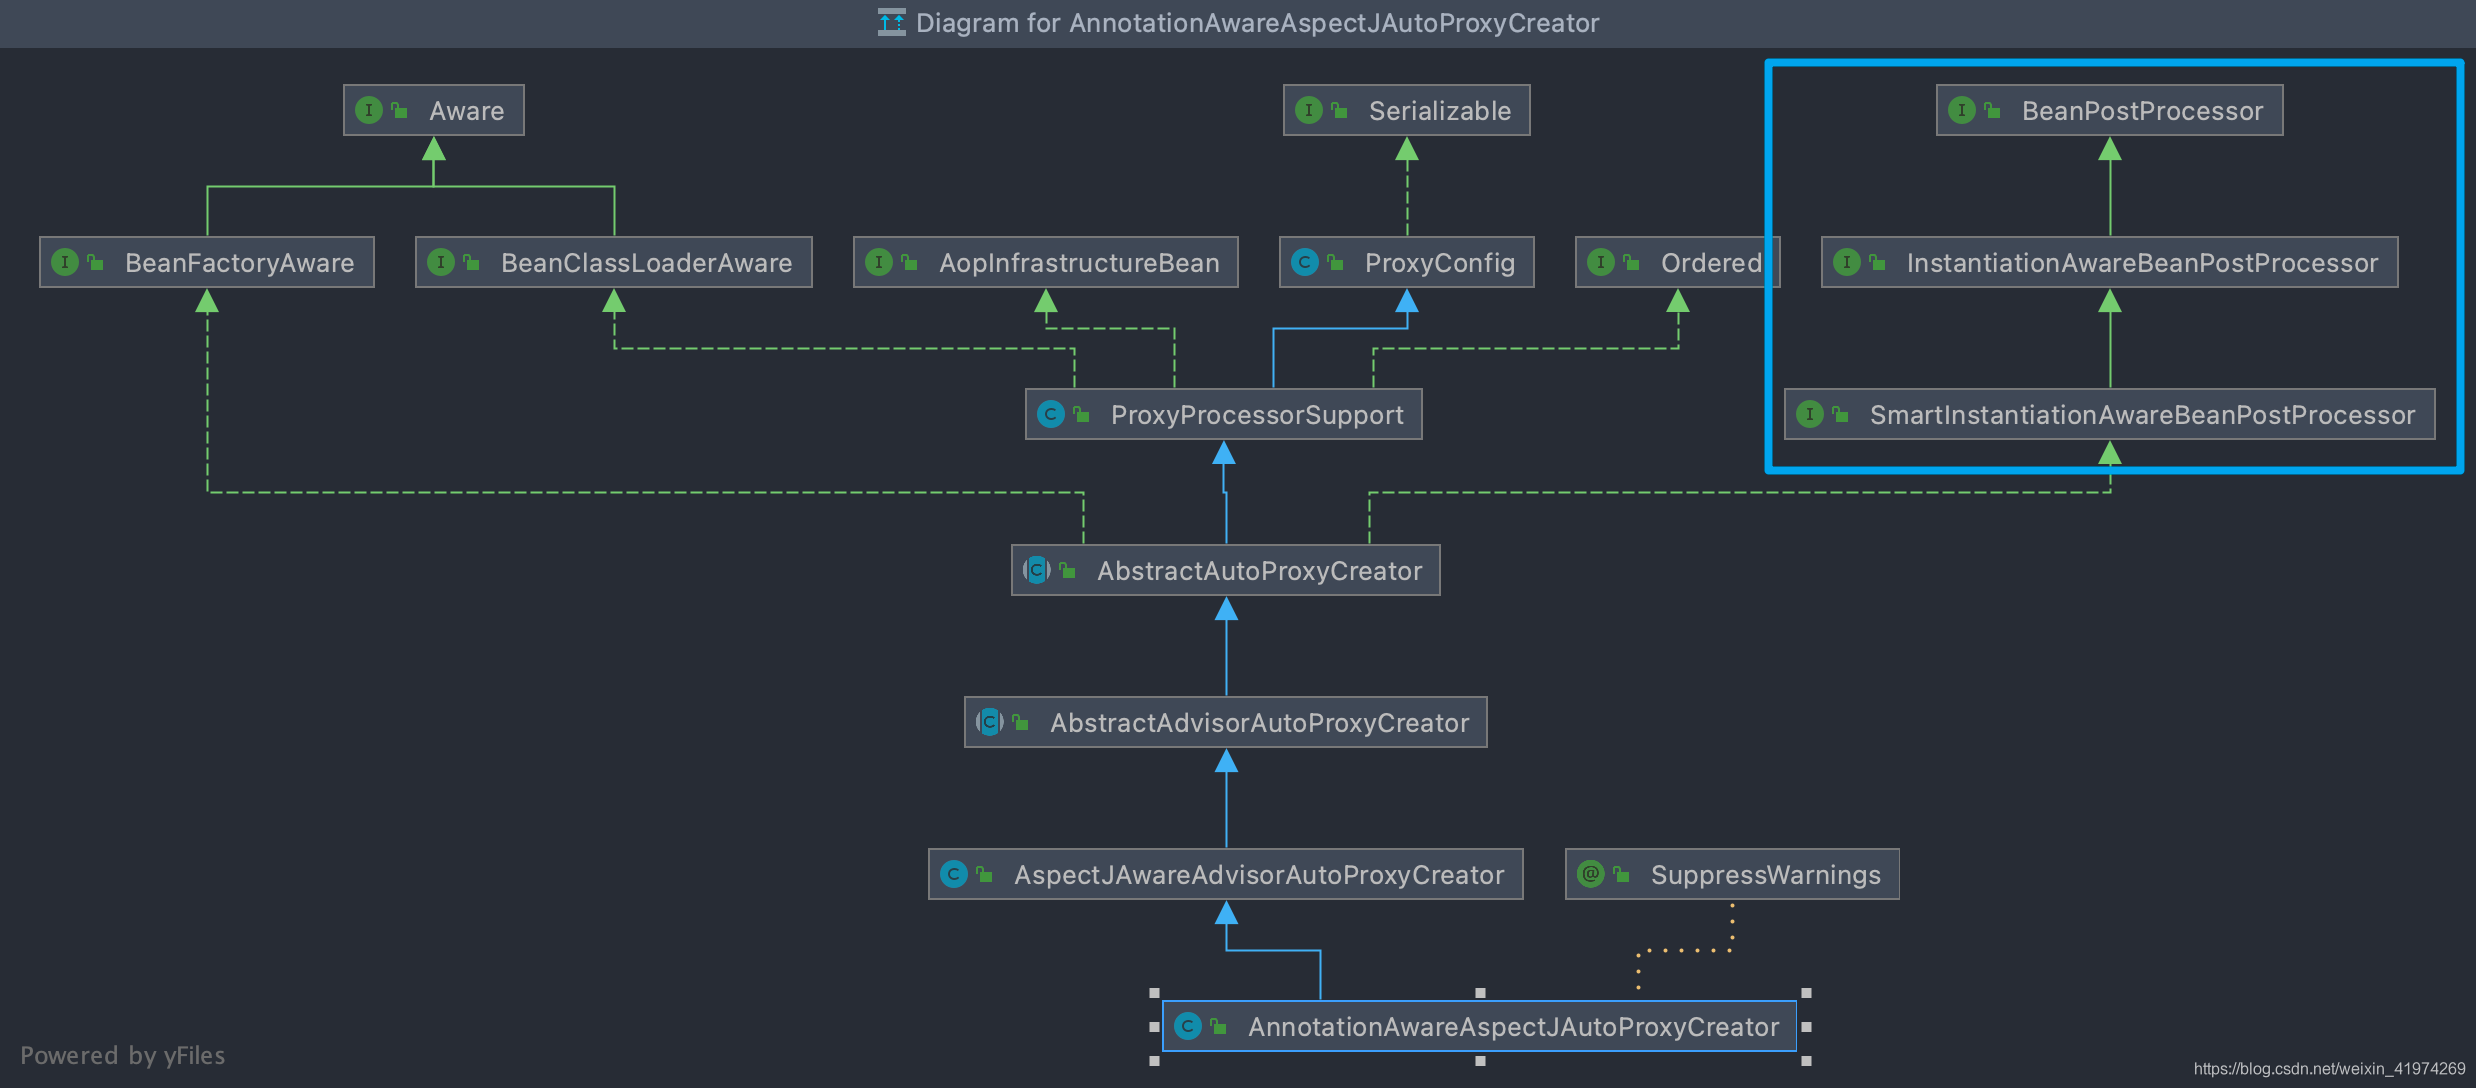The image size is (2476, 1088).
Task: Select the ProxyProcessorSupport class node
Action: tap(1256, 414)
